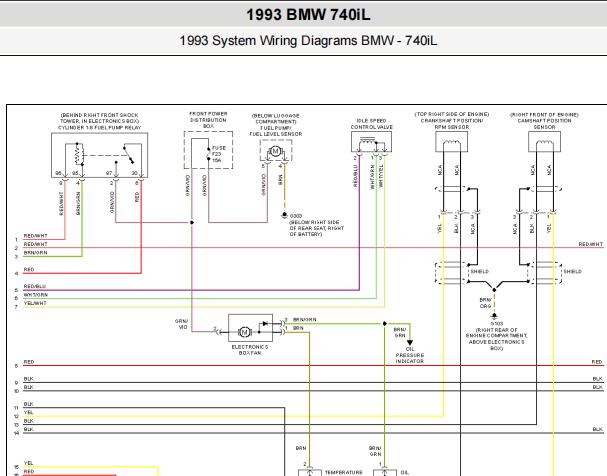Image resolution: width=607 pixels, height=476 pixels.
Task: Click the crankshaft sensor coil symbol
Action: tap(451, 144)
